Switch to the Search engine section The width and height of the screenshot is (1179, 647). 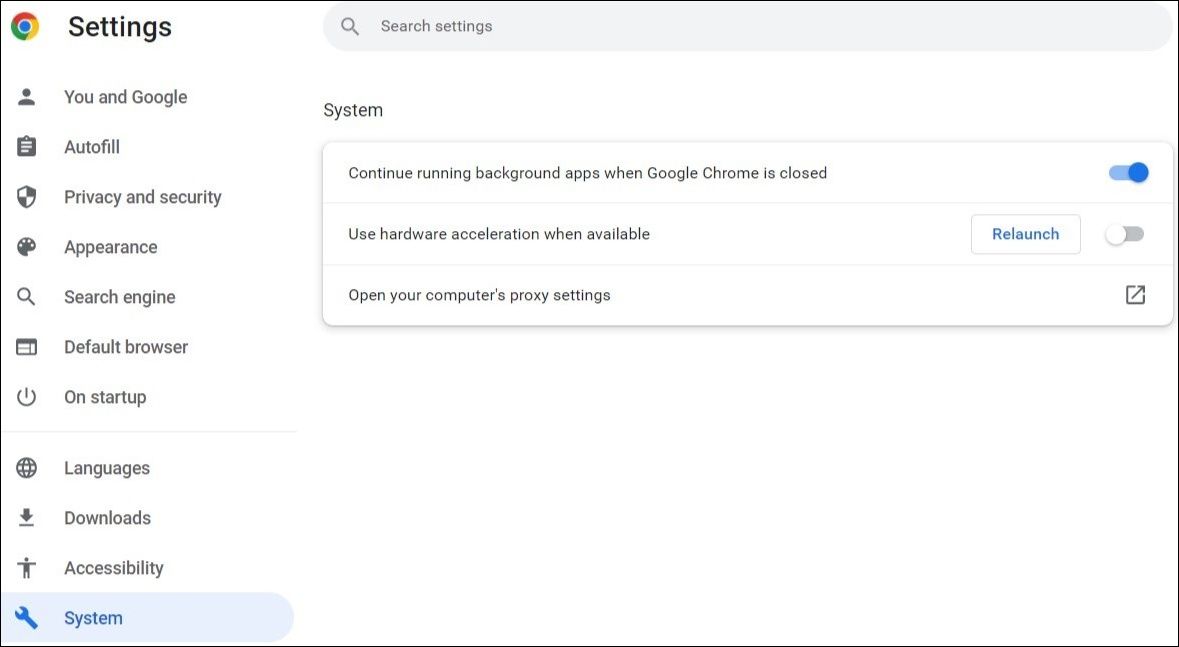(119, 296)
